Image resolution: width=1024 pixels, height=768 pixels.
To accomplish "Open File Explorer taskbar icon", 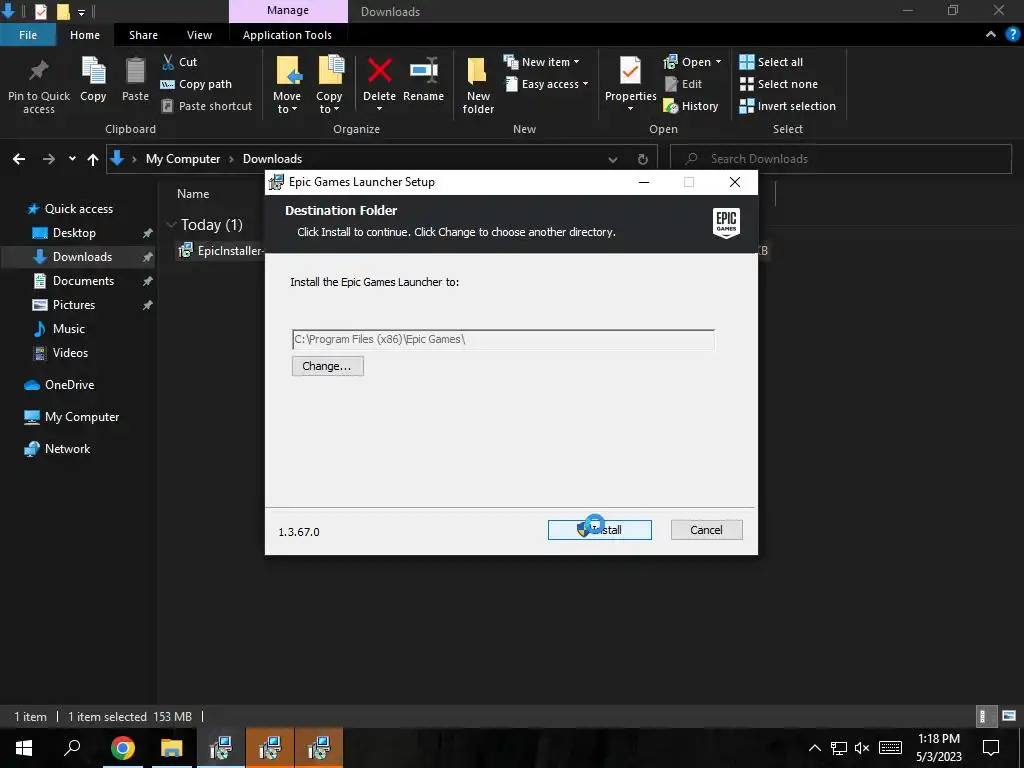I will [x=172, y=748].
